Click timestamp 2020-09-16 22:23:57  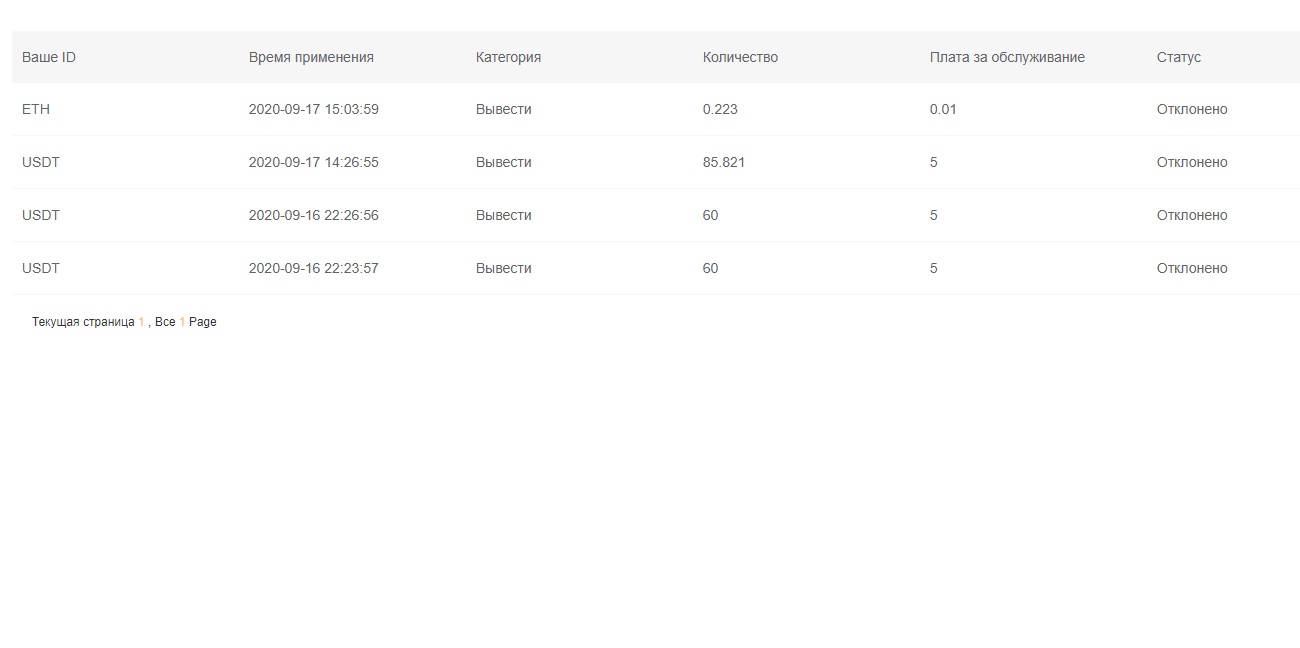[313, 268]
